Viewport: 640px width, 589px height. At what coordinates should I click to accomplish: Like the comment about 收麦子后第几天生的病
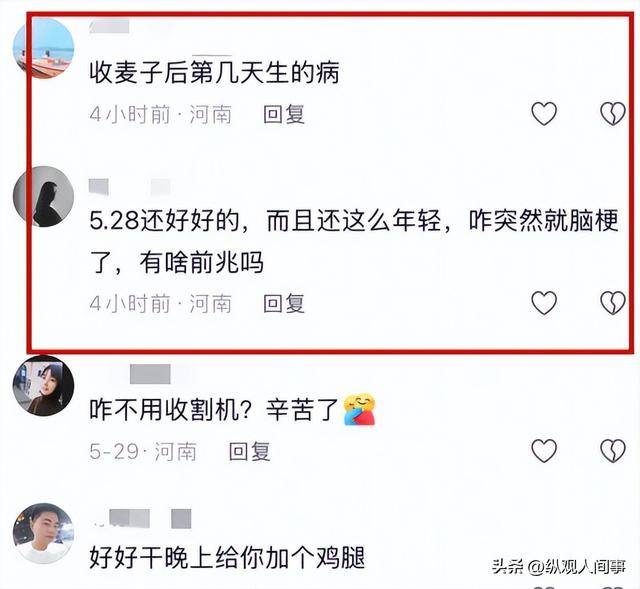pos(544,113)
